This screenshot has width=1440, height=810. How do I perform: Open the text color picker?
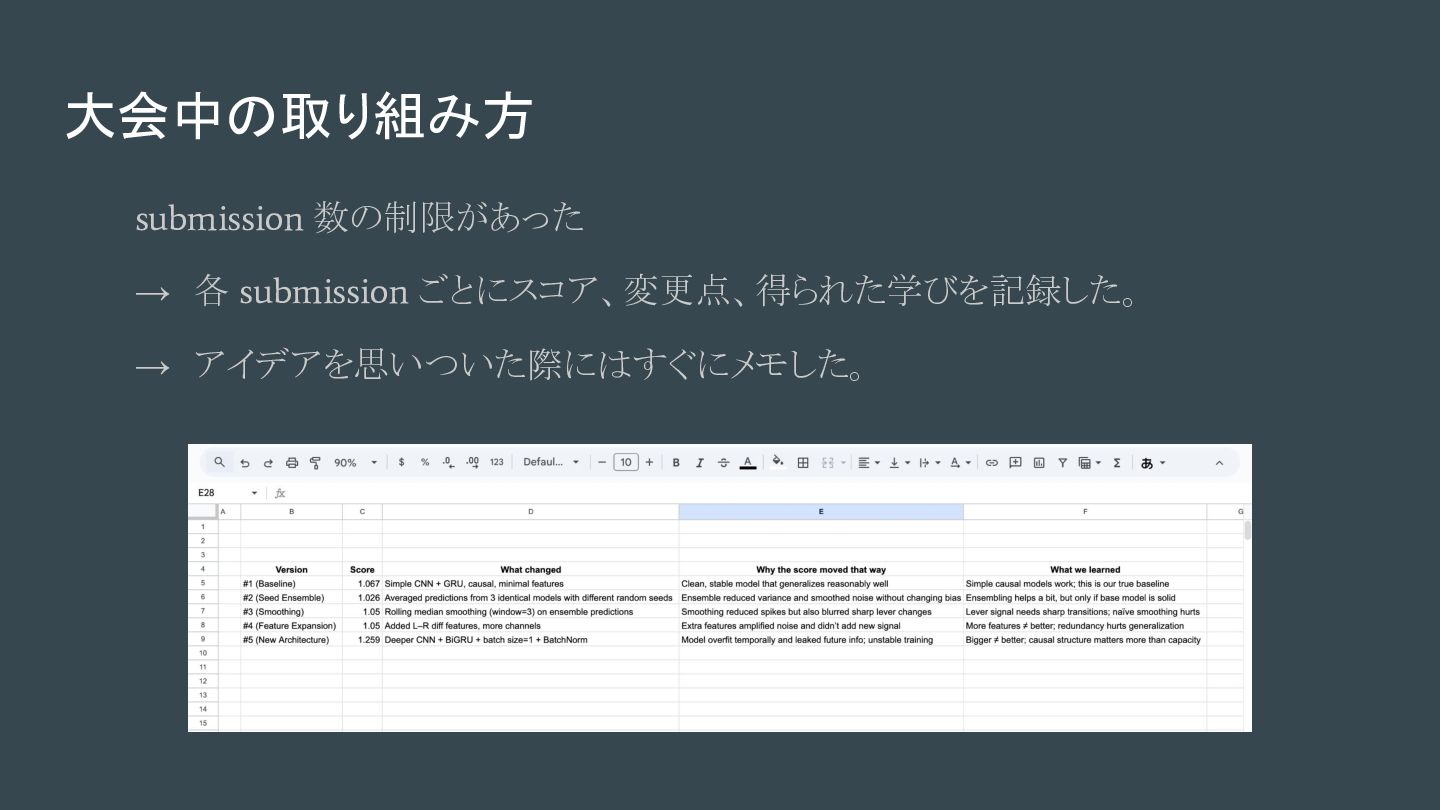click(x=747, y=462)
